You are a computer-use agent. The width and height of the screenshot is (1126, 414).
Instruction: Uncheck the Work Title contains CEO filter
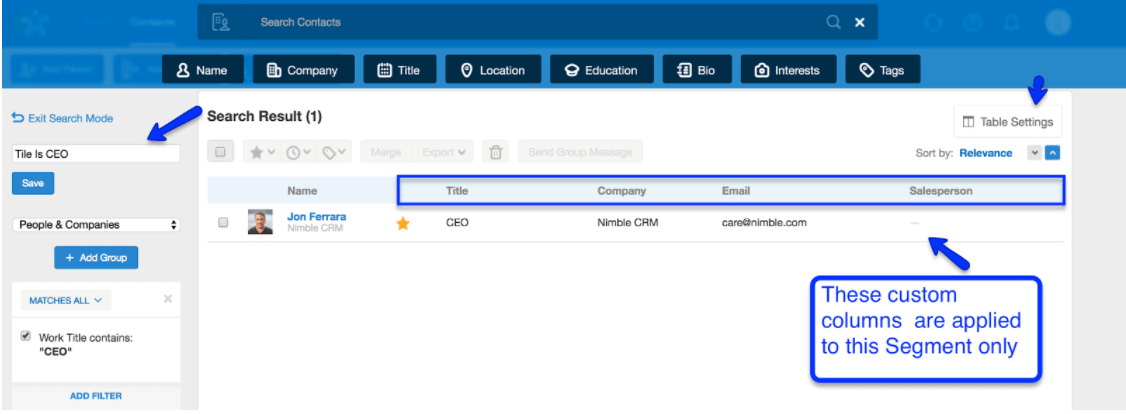click(25, 337)
